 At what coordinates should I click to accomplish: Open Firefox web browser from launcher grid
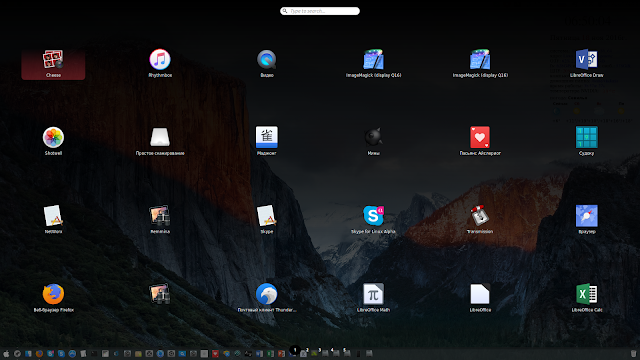coord(53,294)
